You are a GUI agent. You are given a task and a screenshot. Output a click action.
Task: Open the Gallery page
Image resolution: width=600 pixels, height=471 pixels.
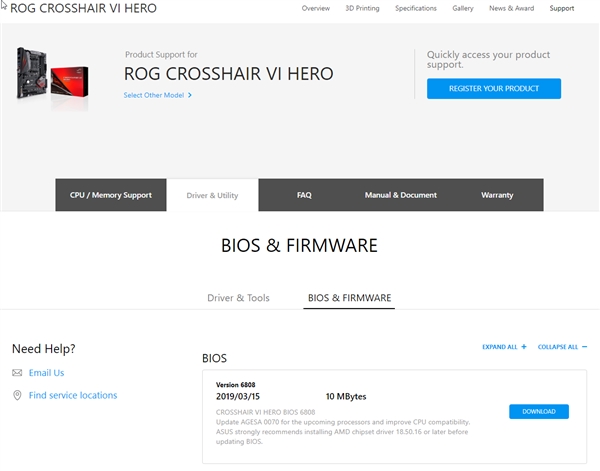[462, 8]
